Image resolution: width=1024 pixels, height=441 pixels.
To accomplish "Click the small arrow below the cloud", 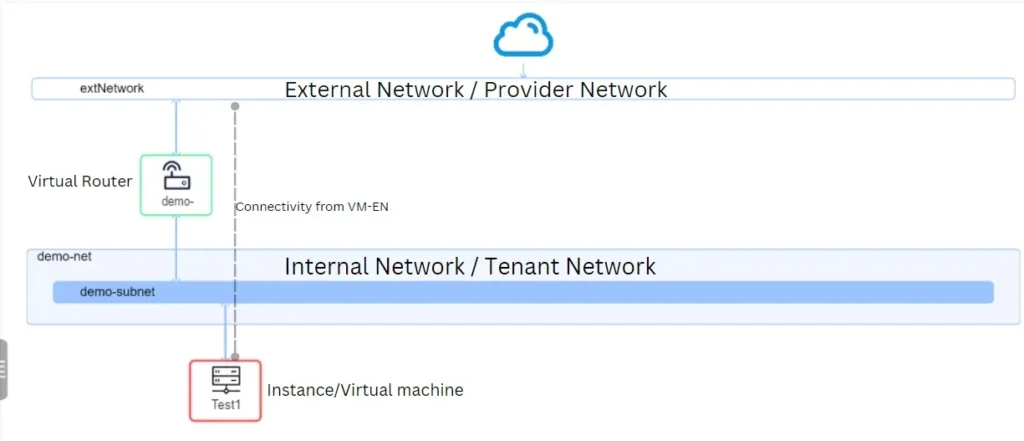I will point(523,71).
